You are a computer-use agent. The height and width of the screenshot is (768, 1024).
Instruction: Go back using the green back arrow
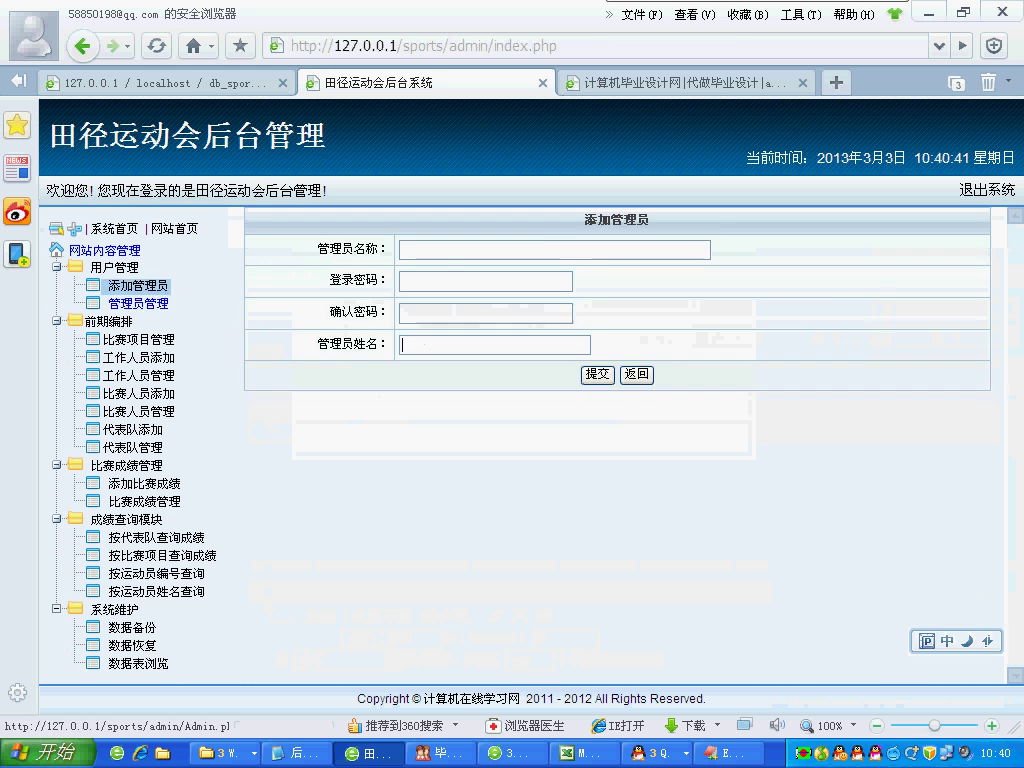(82, 46)
